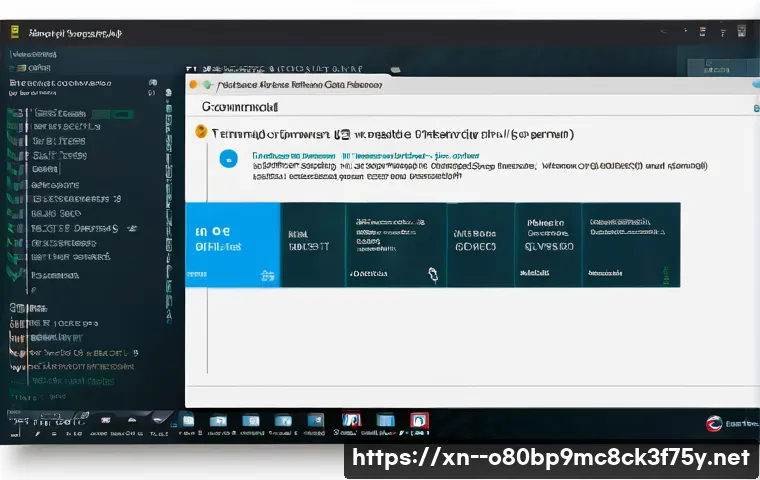Click the yellow app icon in the title bar
Viewport: 760px width, 480px height.
point(14,32)
